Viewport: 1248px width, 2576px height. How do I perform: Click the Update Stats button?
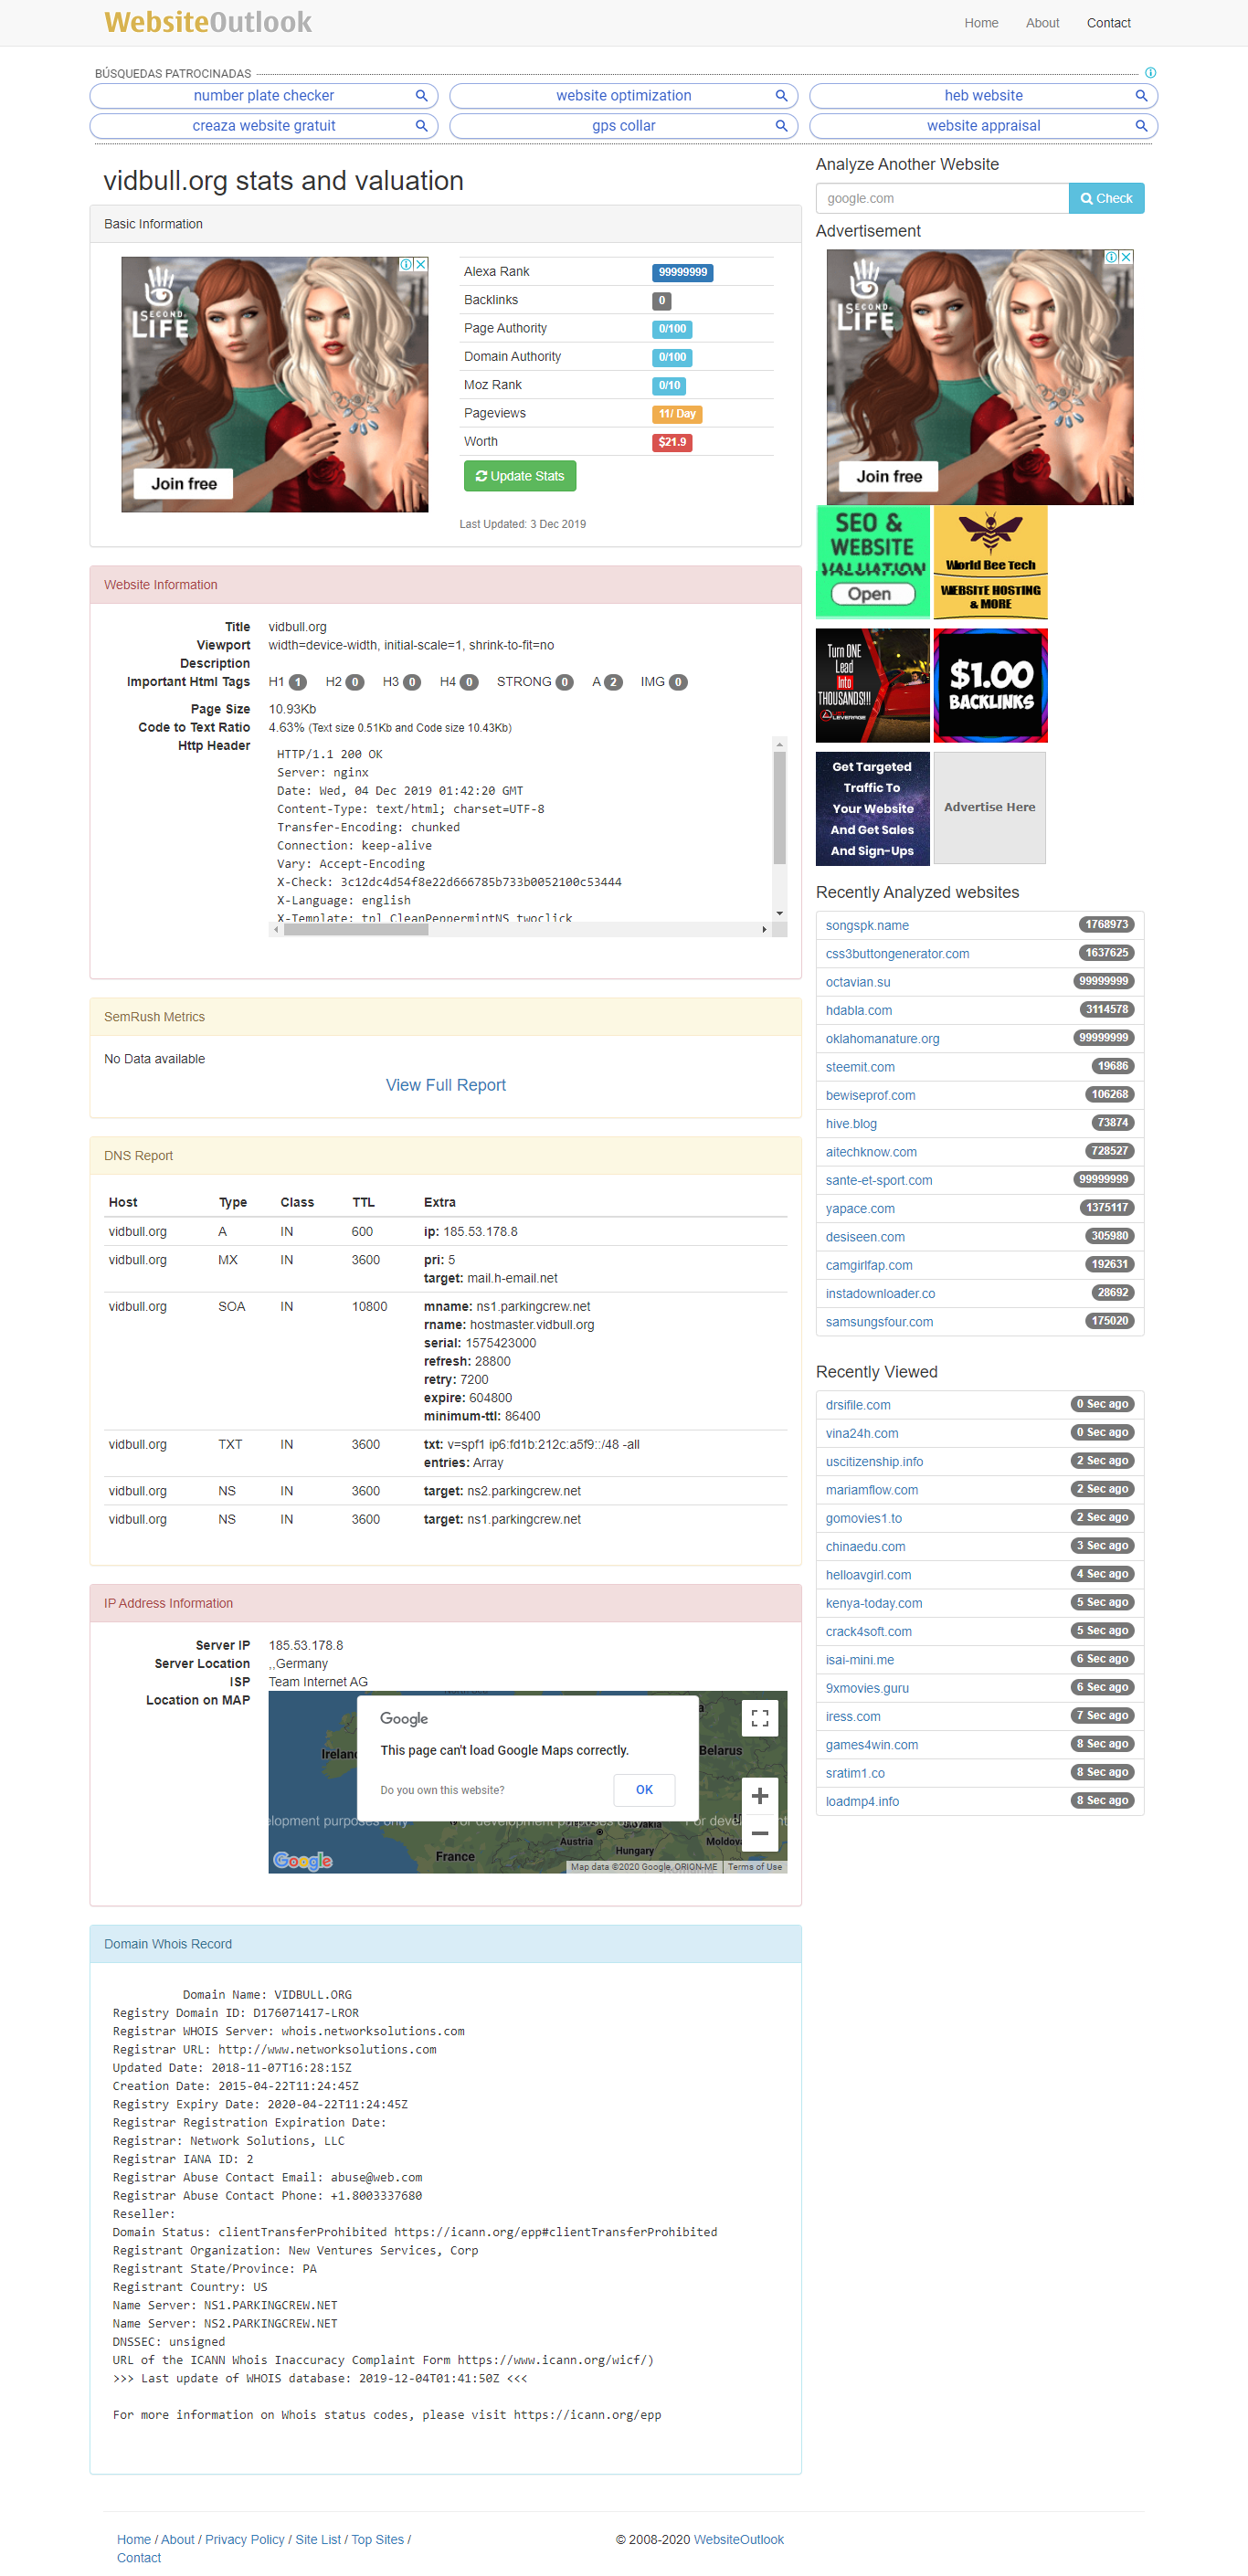click(x=520, y=476)
